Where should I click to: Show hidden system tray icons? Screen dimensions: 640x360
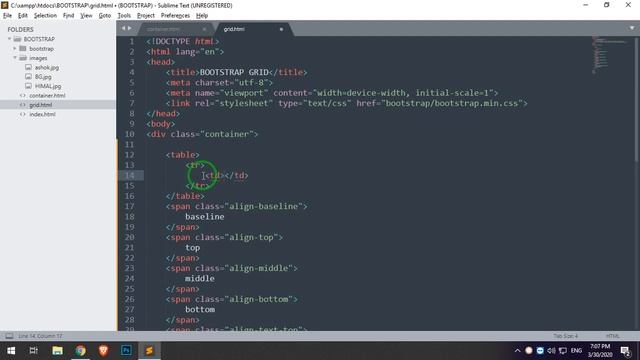pos(518,351)
